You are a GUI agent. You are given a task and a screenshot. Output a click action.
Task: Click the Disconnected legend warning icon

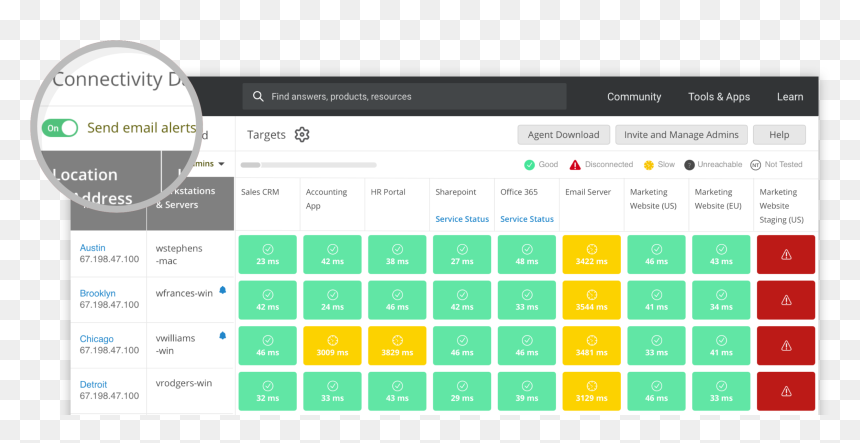pos(575,164)
